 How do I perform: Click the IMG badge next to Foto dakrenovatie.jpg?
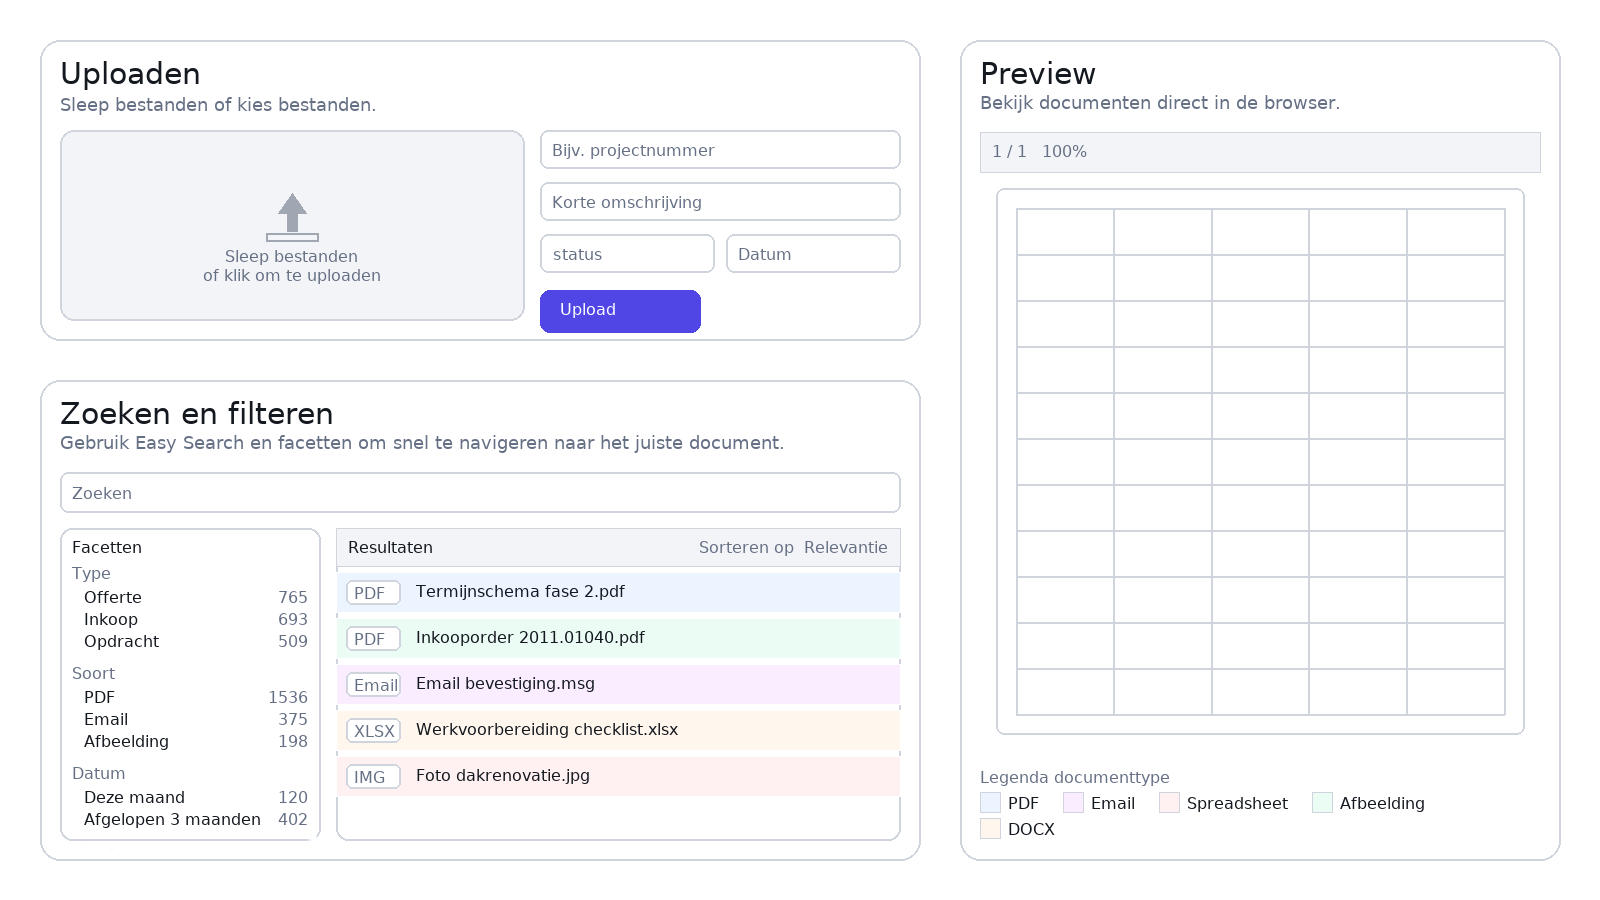[x=372, y=776]
